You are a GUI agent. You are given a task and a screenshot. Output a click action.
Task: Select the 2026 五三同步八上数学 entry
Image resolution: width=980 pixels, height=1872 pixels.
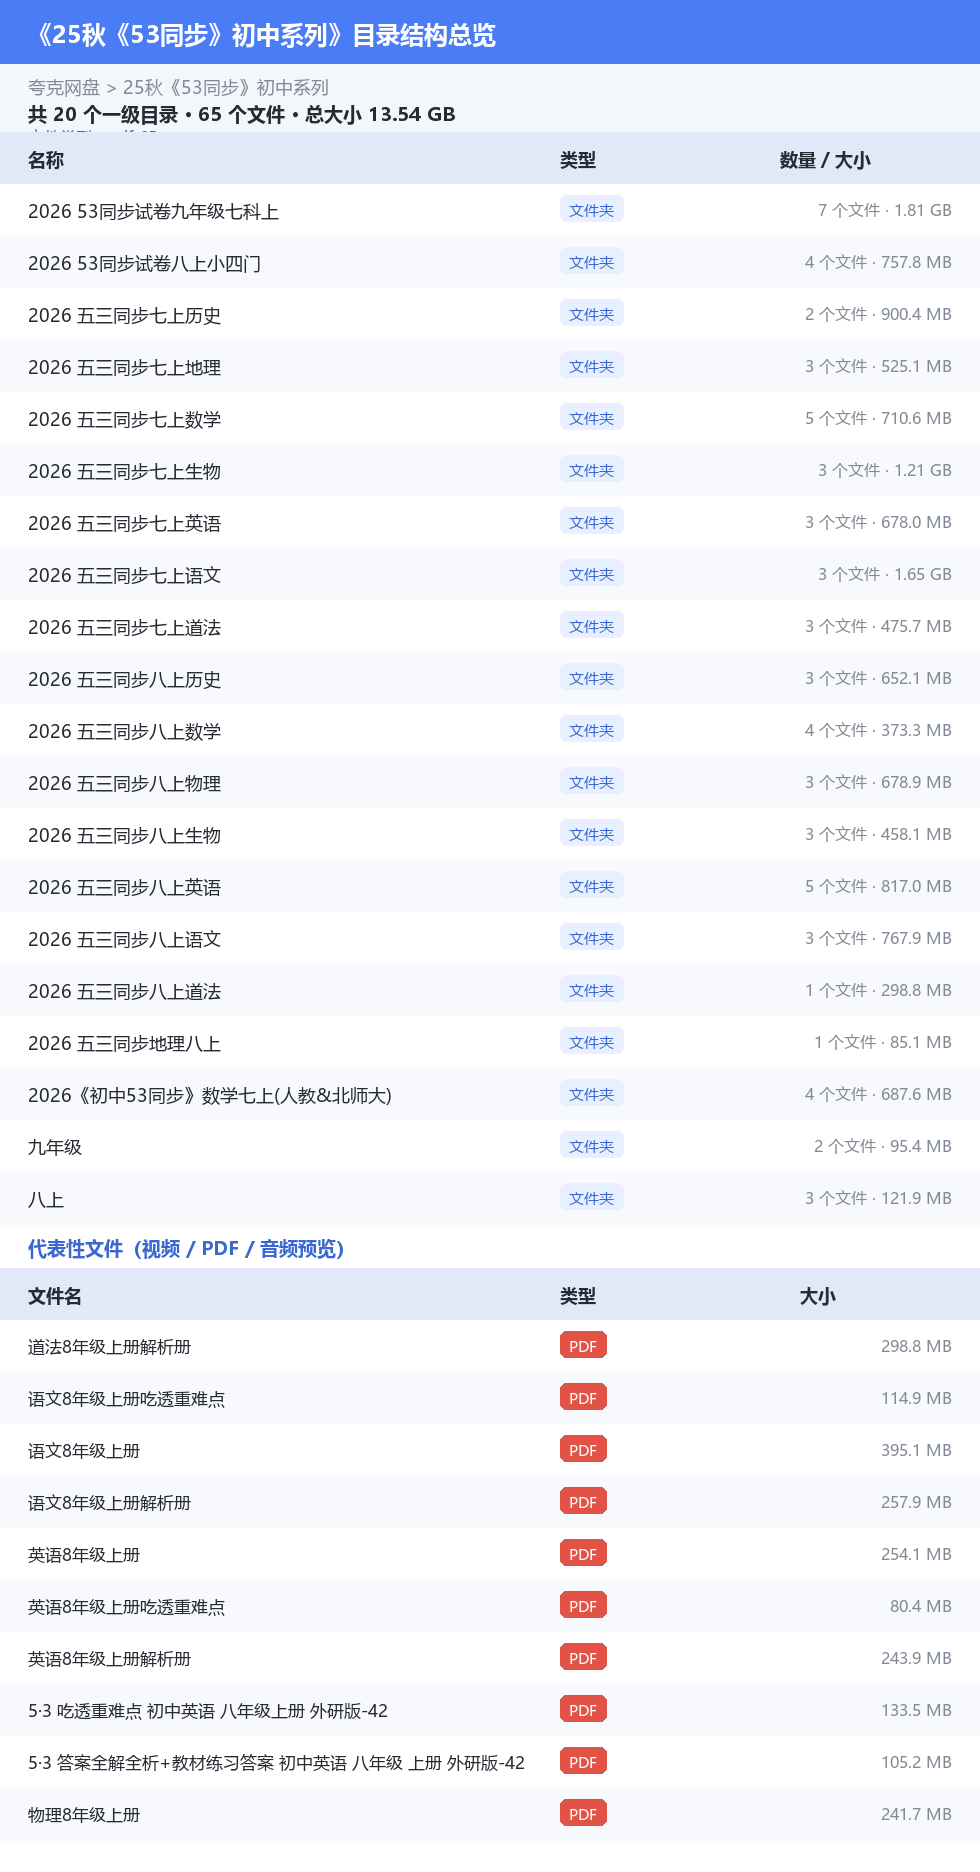coord(124,731)
